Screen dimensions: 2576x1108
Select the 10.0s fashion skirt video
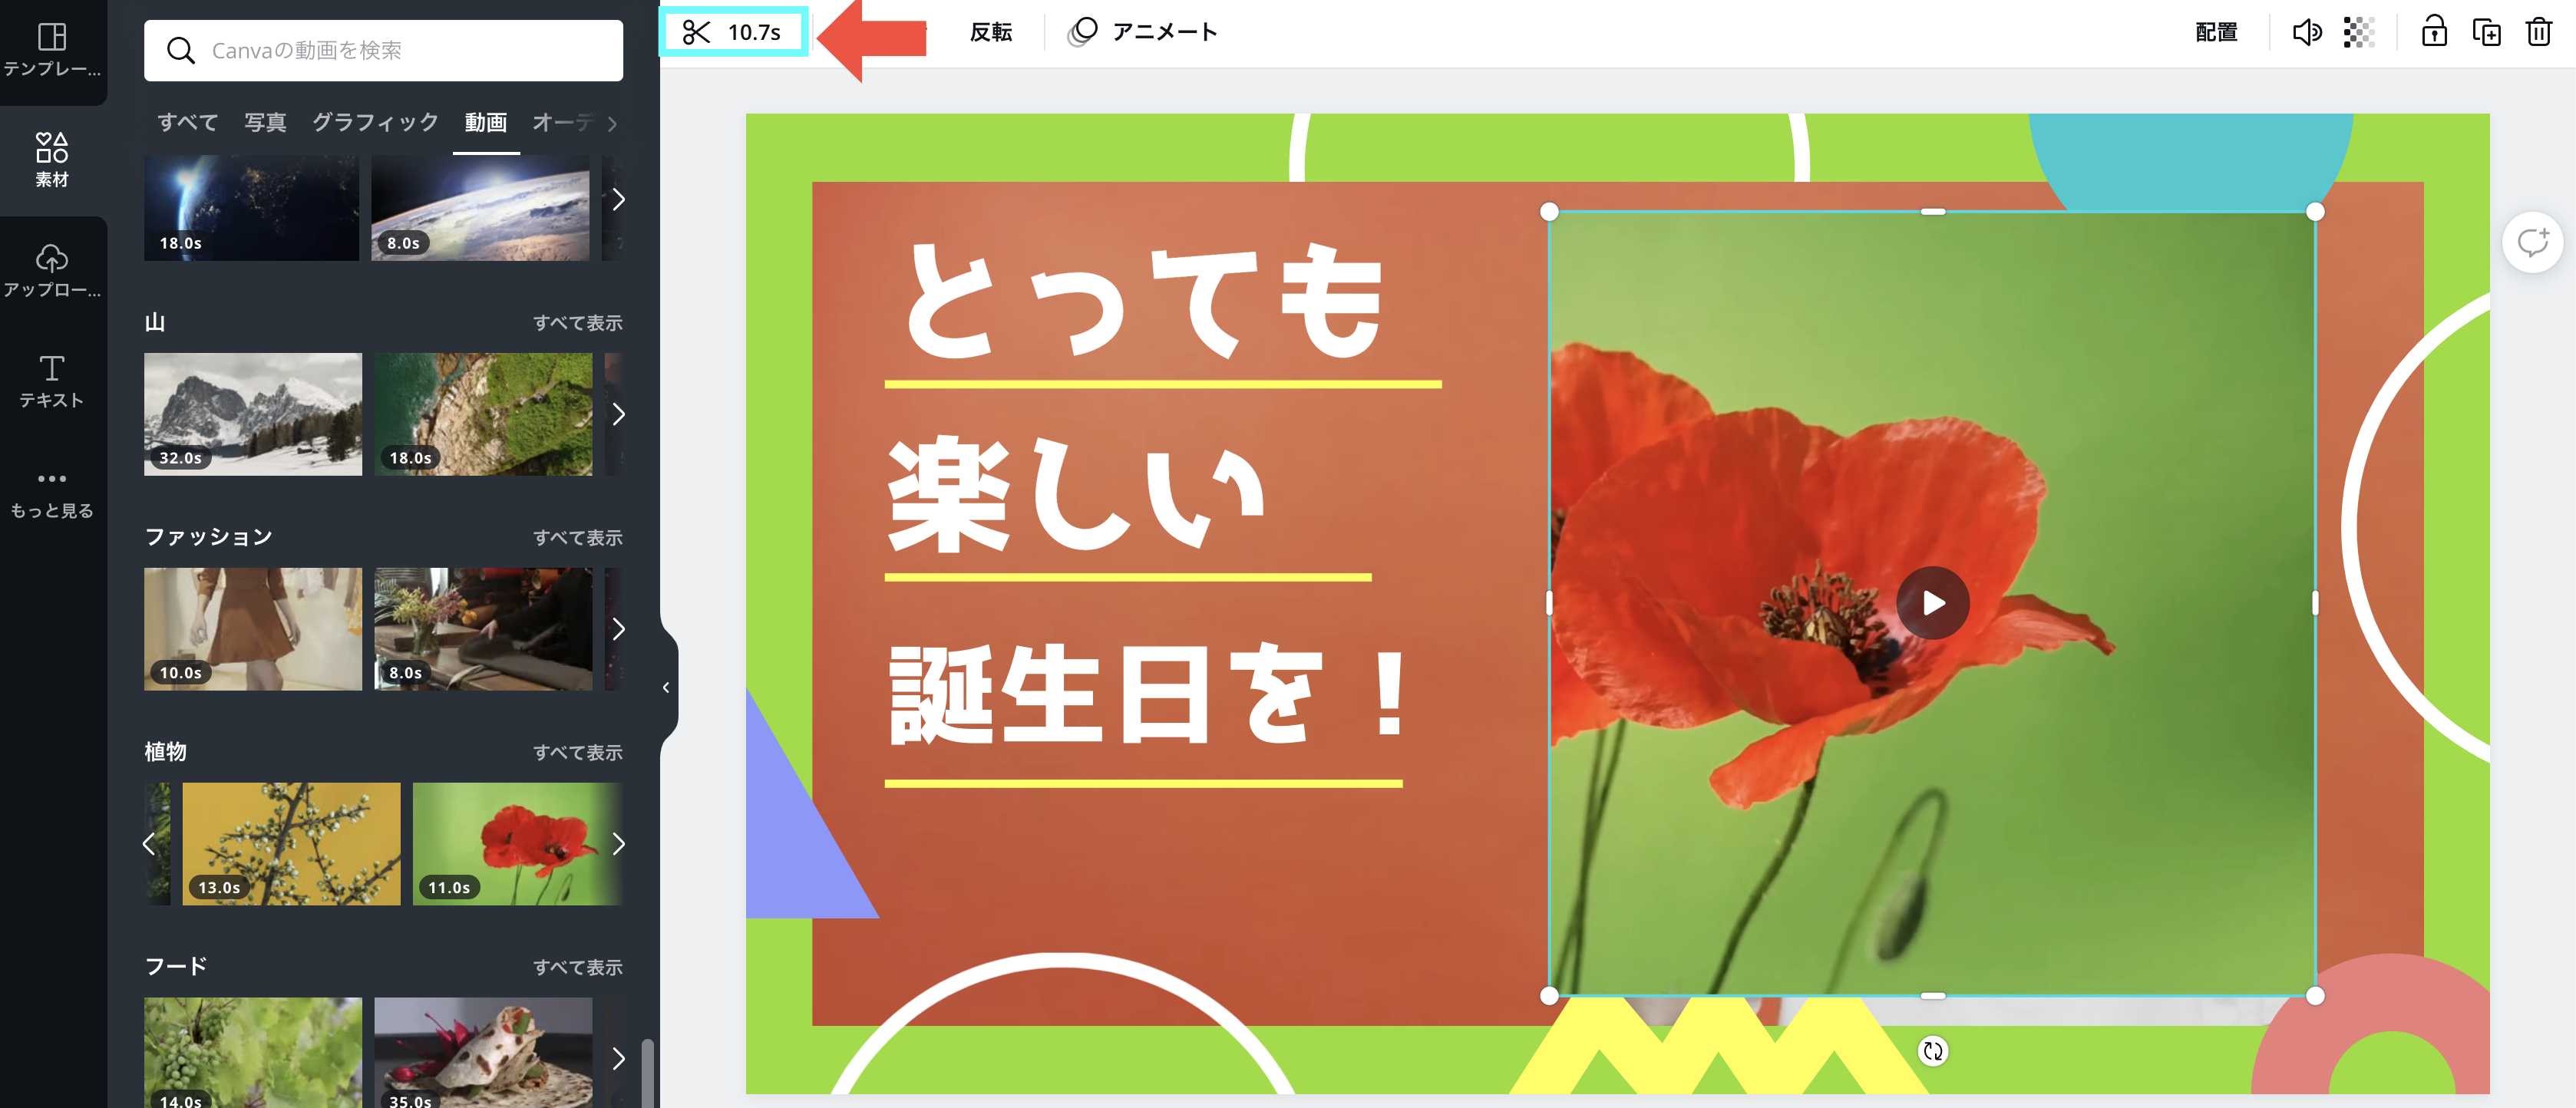point(253,629)
